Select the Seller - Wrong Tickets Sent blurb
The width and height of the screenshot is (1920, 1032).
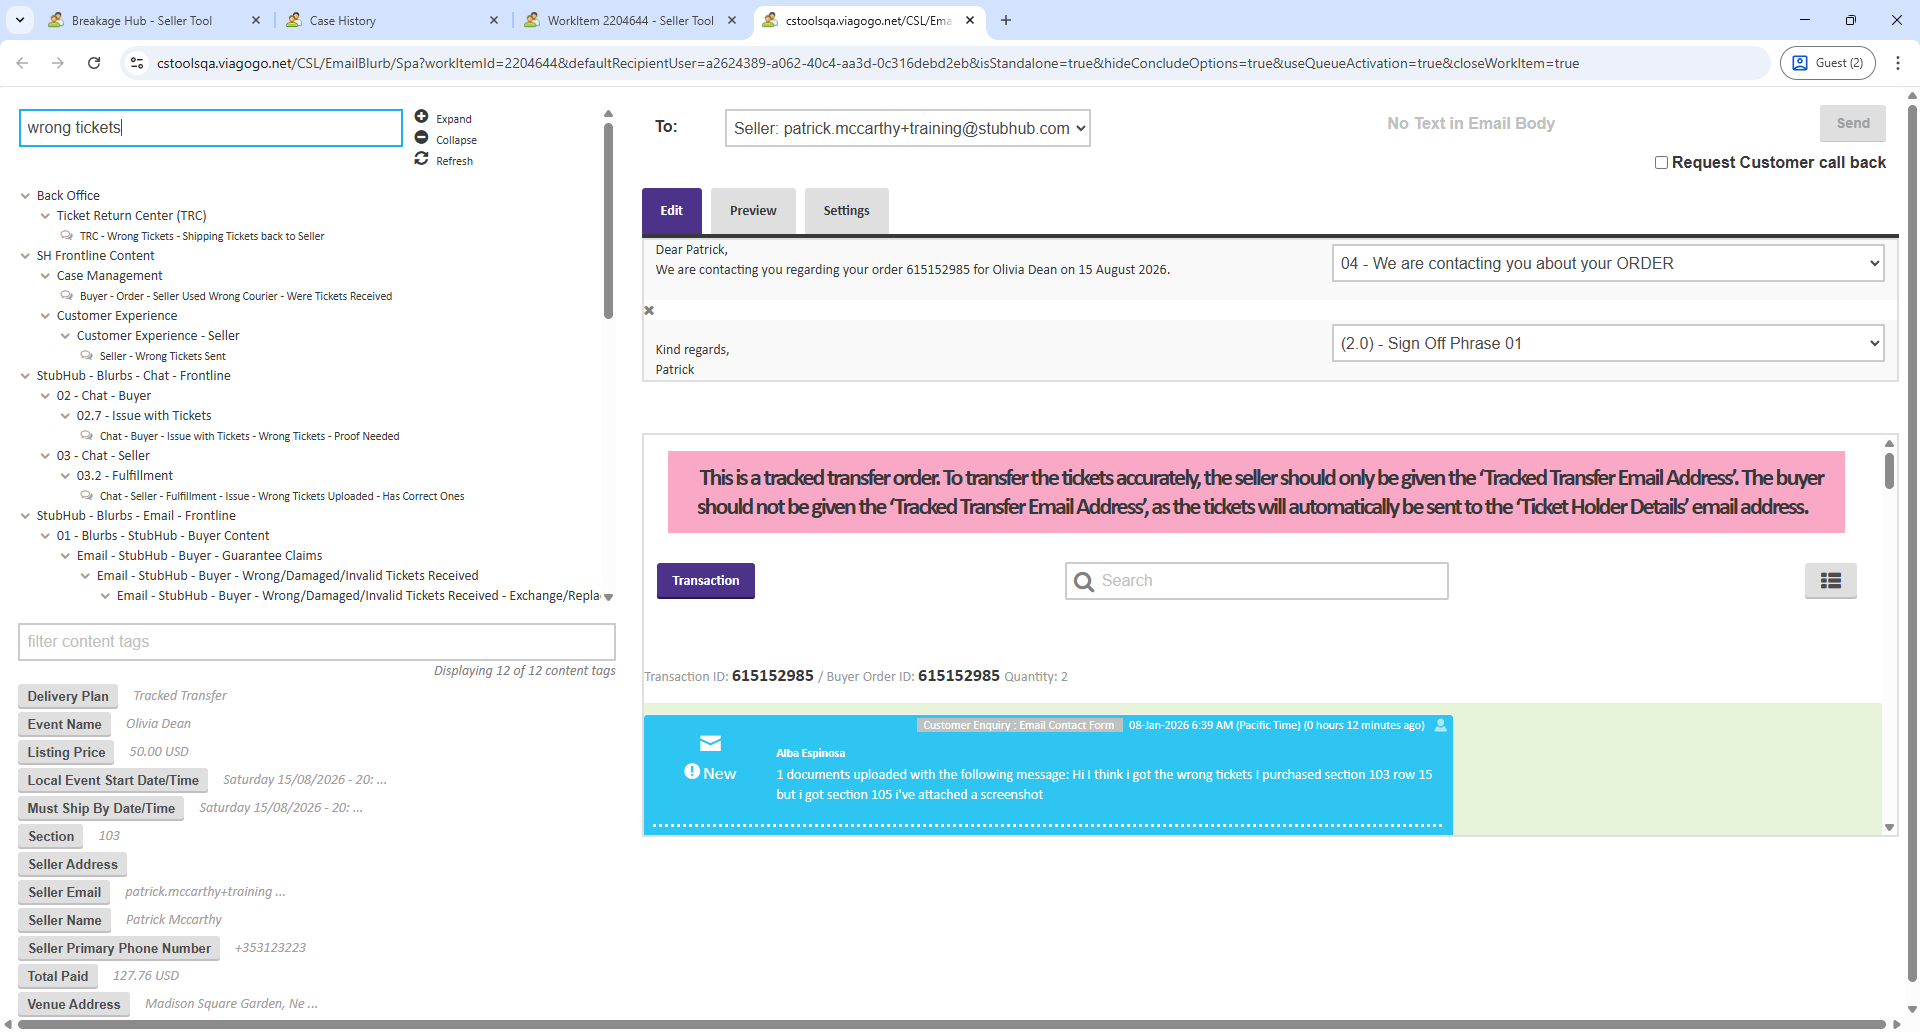point(162,357)
